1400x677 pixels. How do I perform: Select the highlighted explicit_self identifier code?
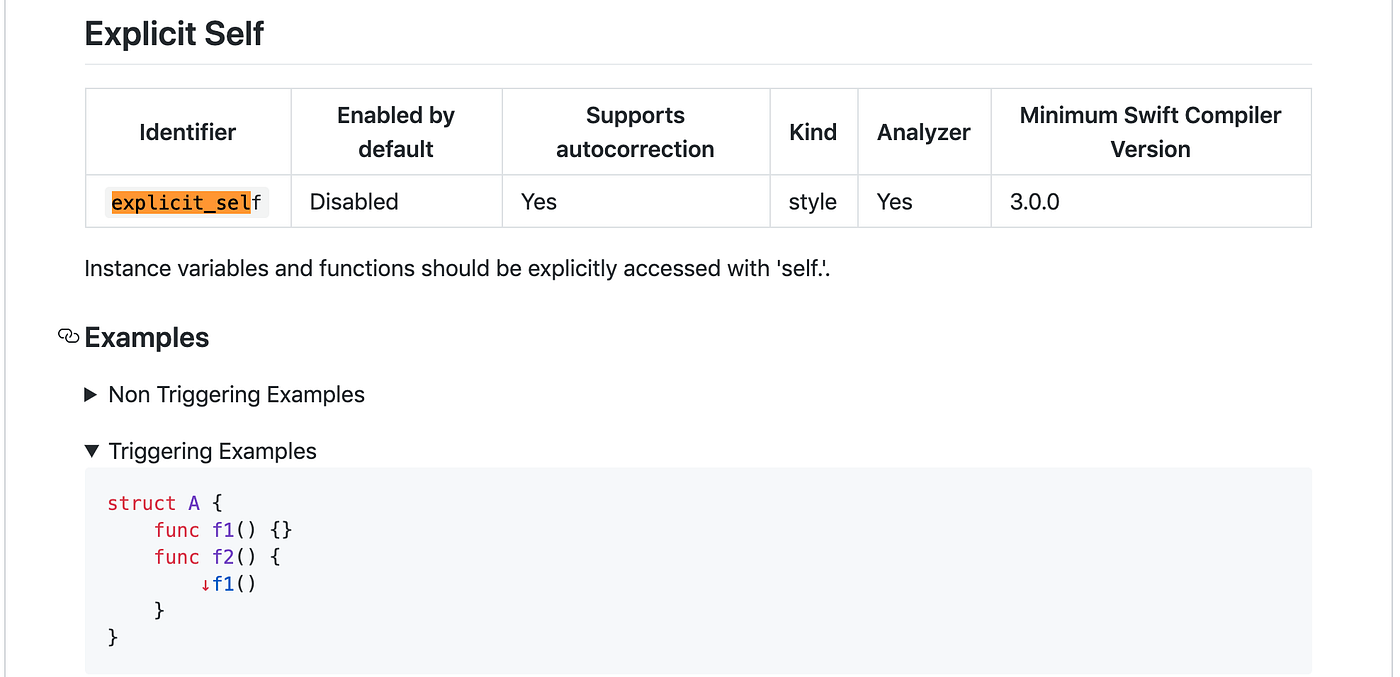[186, 203]
